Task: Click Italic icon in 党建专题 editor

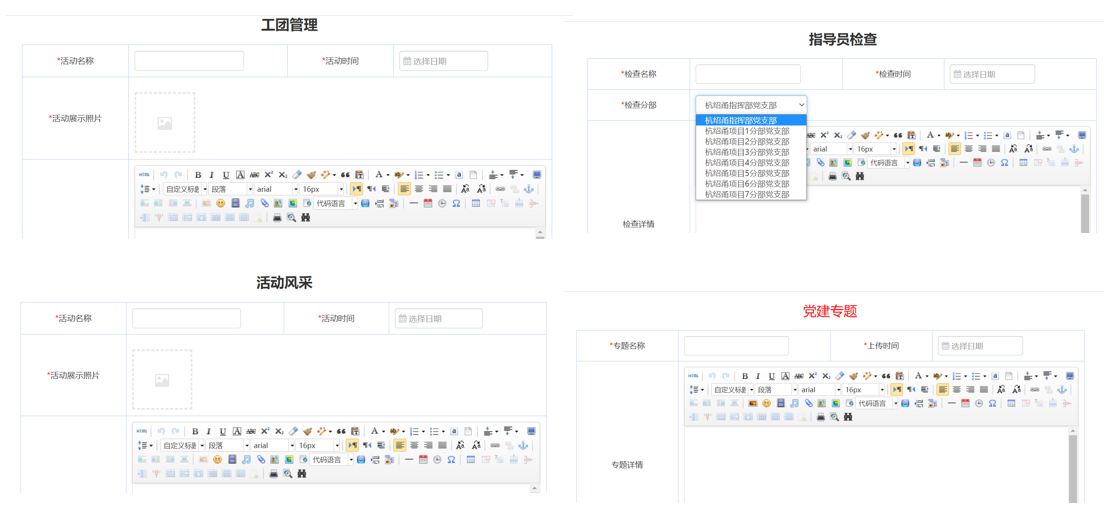Action: [758, 376]
